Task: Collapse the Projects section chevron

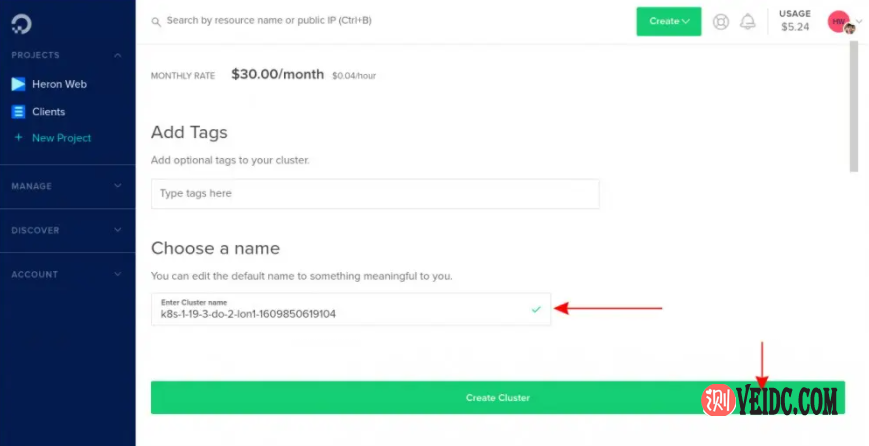Action: coord(118,56)
